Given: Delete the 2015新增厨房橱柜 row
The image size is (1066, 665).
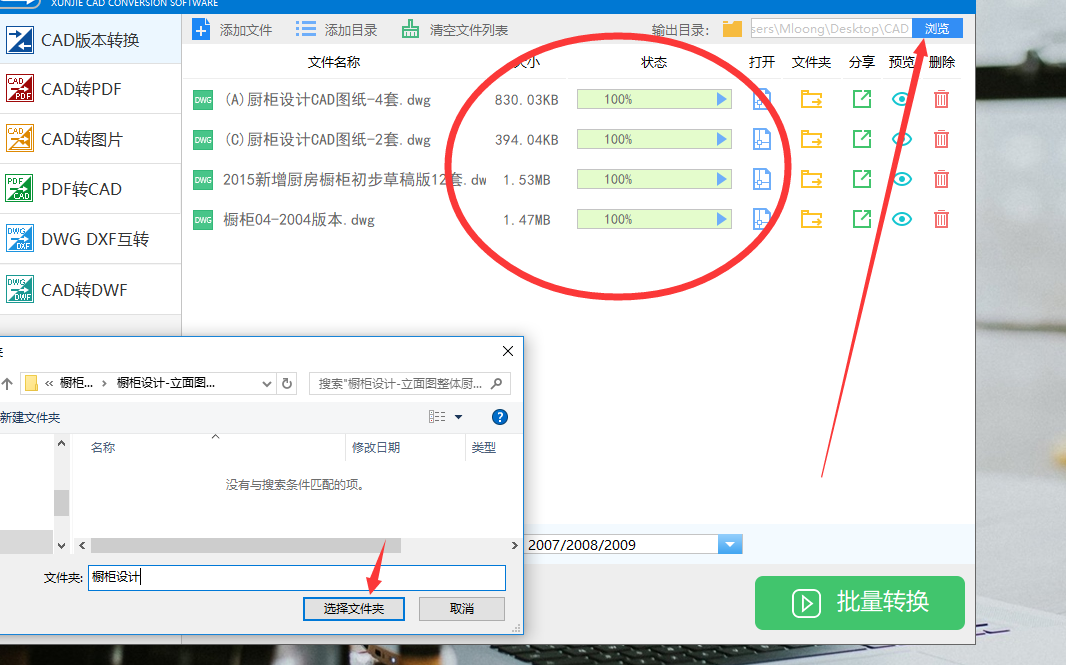Looking at the screenshot, I should point(941,180).
